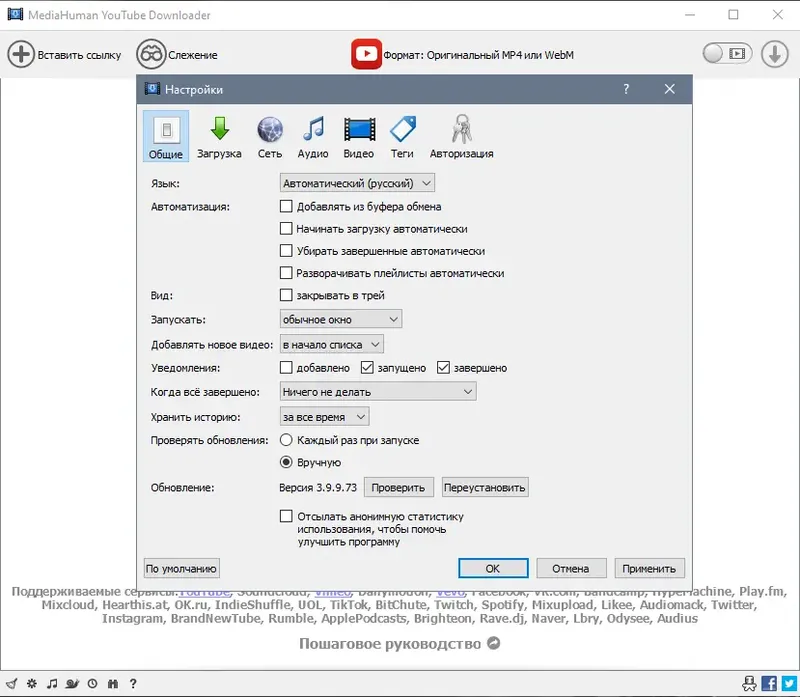Open the Язык language dropdown

click(355, 182)
